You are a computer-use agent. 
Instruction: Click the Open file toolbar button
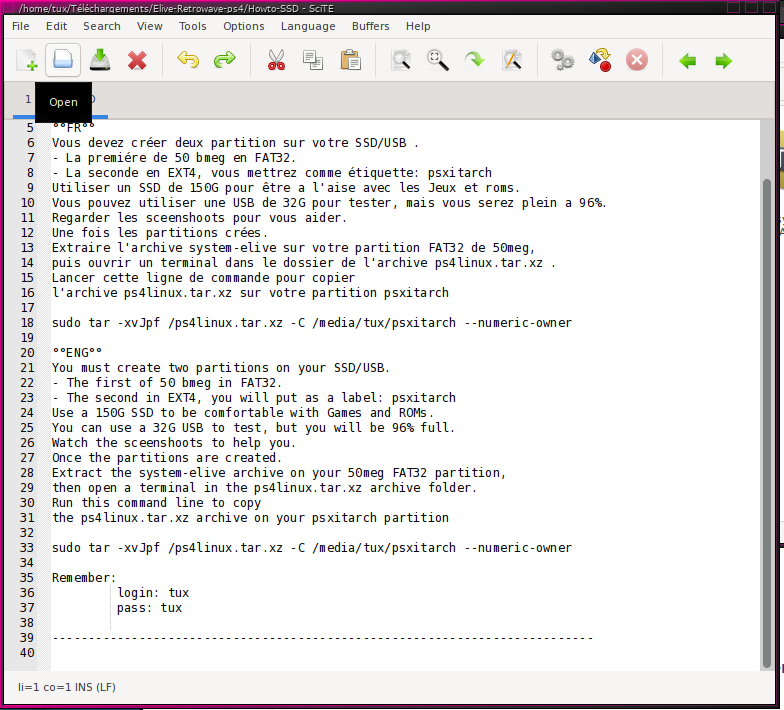click(x=63, y=60)
